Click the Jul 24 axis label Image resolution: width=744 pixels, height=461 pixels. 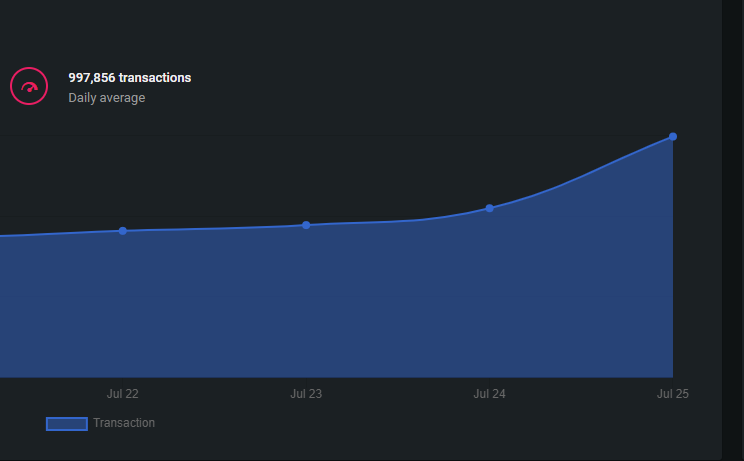(x=490, y=394)
